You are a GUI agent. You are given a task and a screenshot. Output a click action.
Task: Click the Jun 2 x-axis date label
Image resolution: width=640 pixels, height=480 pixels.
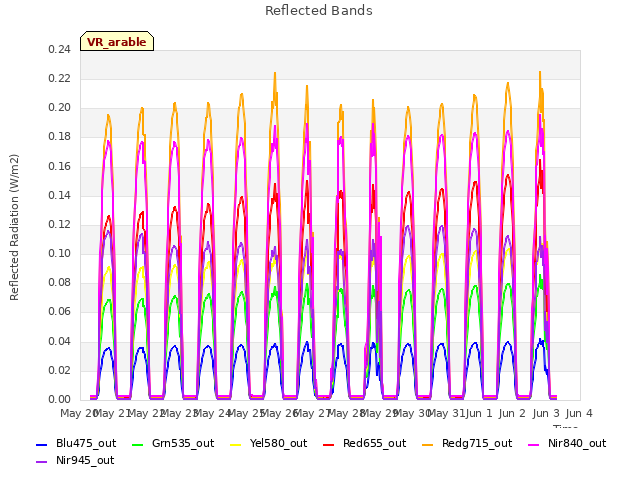[x=512, y=413]
